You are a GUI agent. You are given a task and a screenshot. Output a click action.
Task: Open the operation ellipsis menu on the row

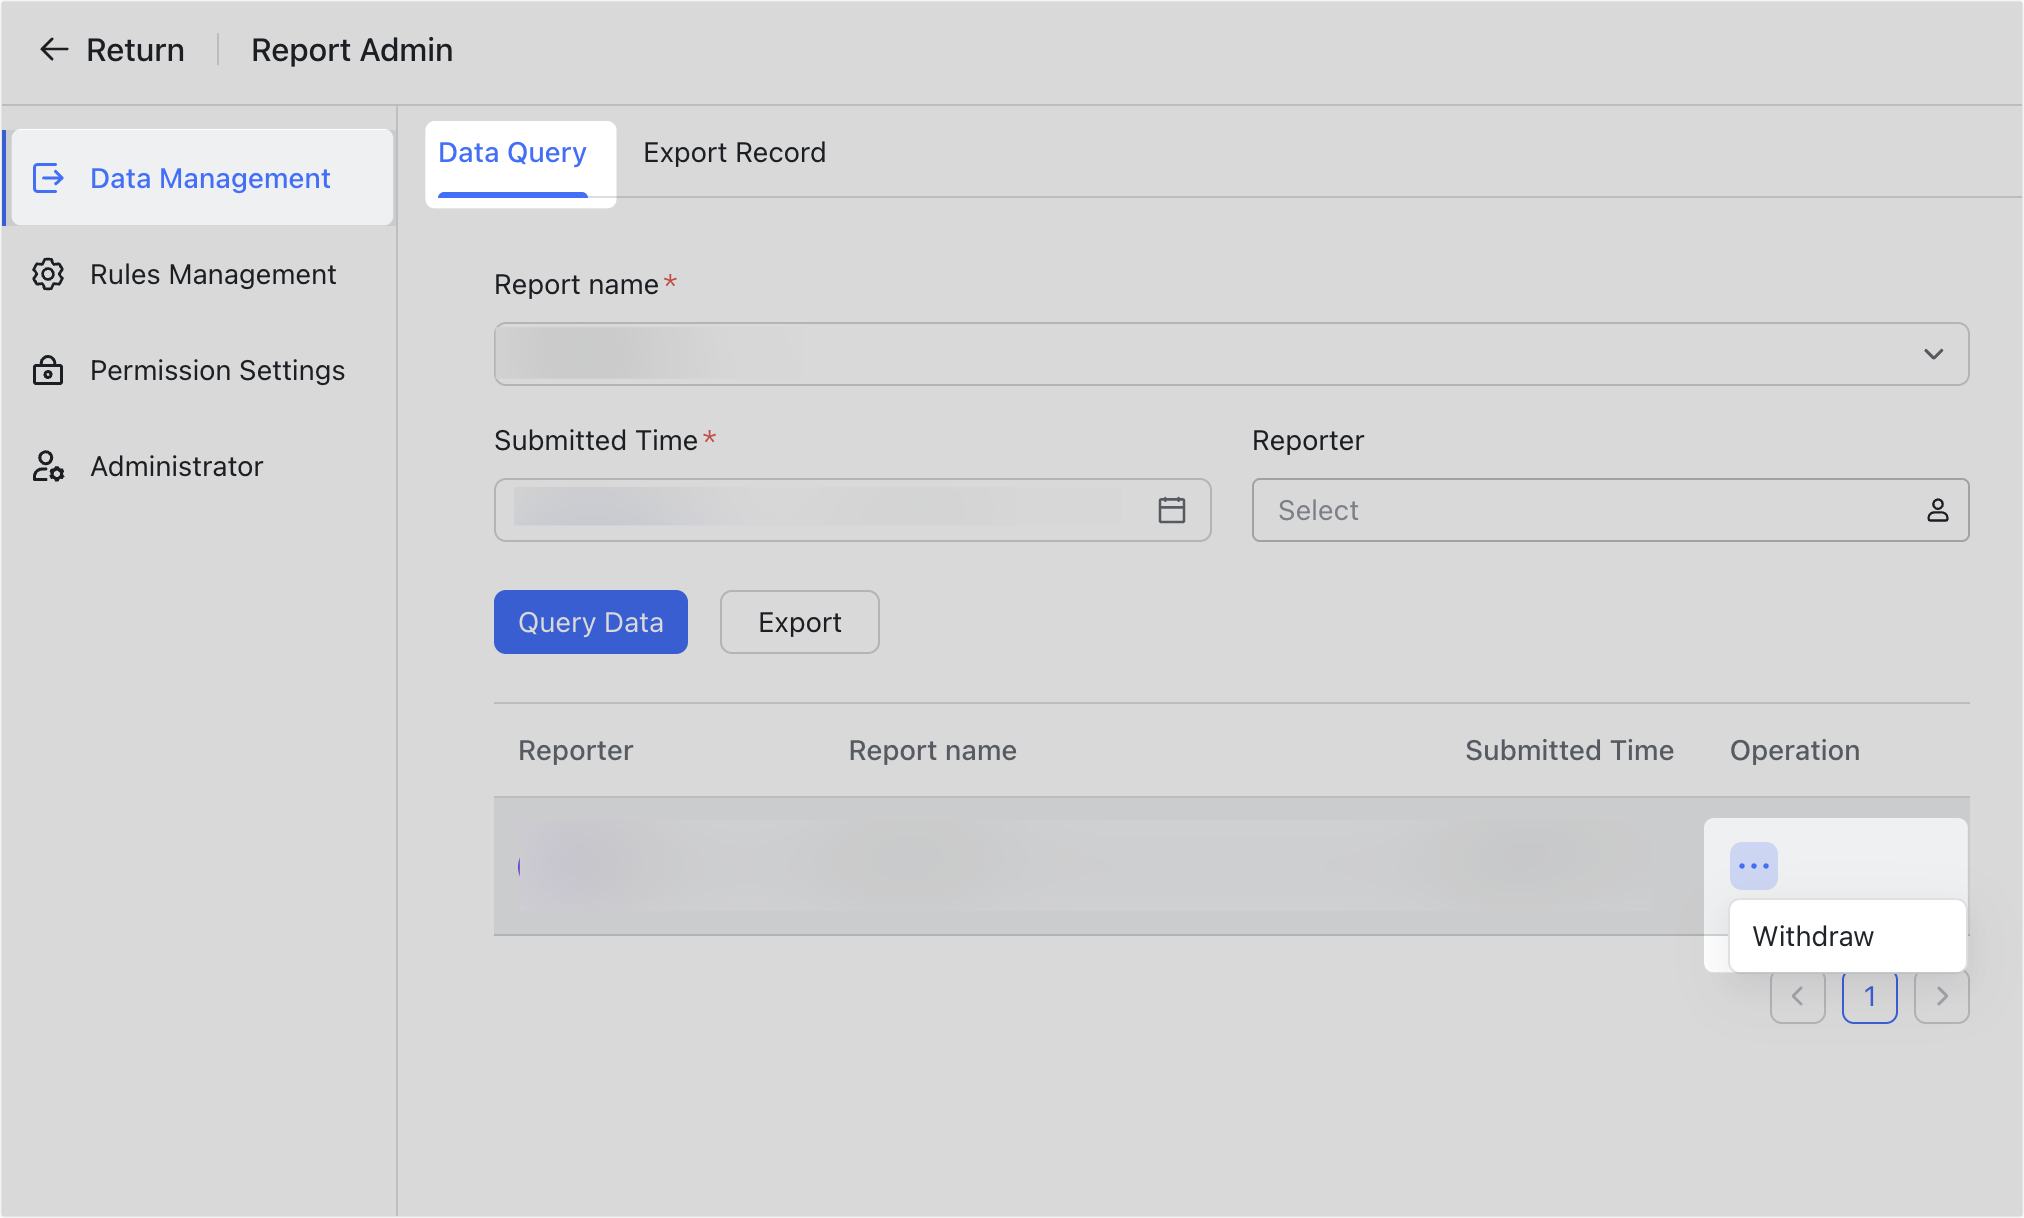[1753, 865]
